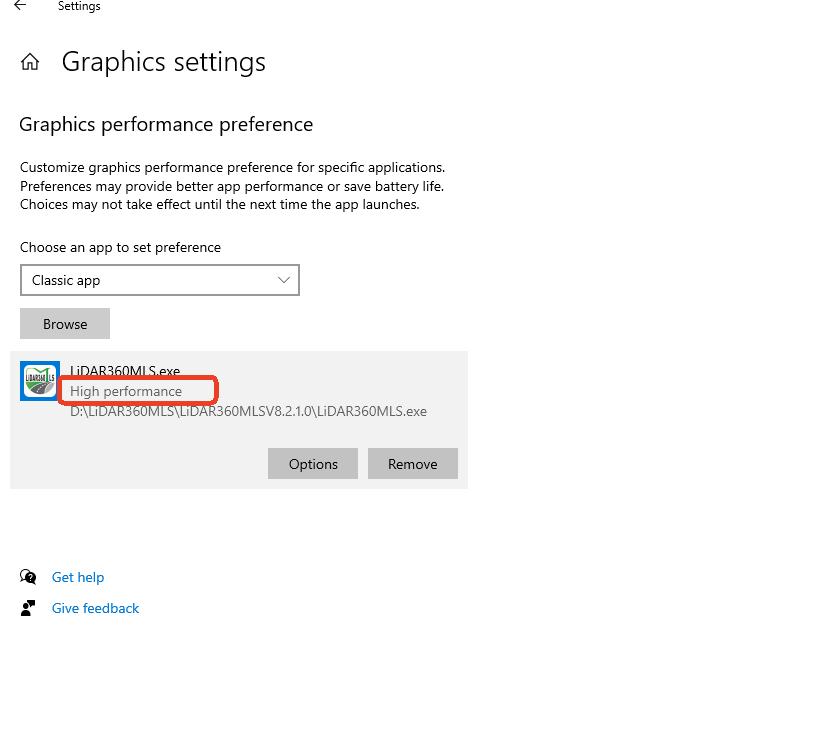The height and width of the screenshot is (734, 816).
Task: Open the Classic app dropdown
Action: tap(160, 280)
